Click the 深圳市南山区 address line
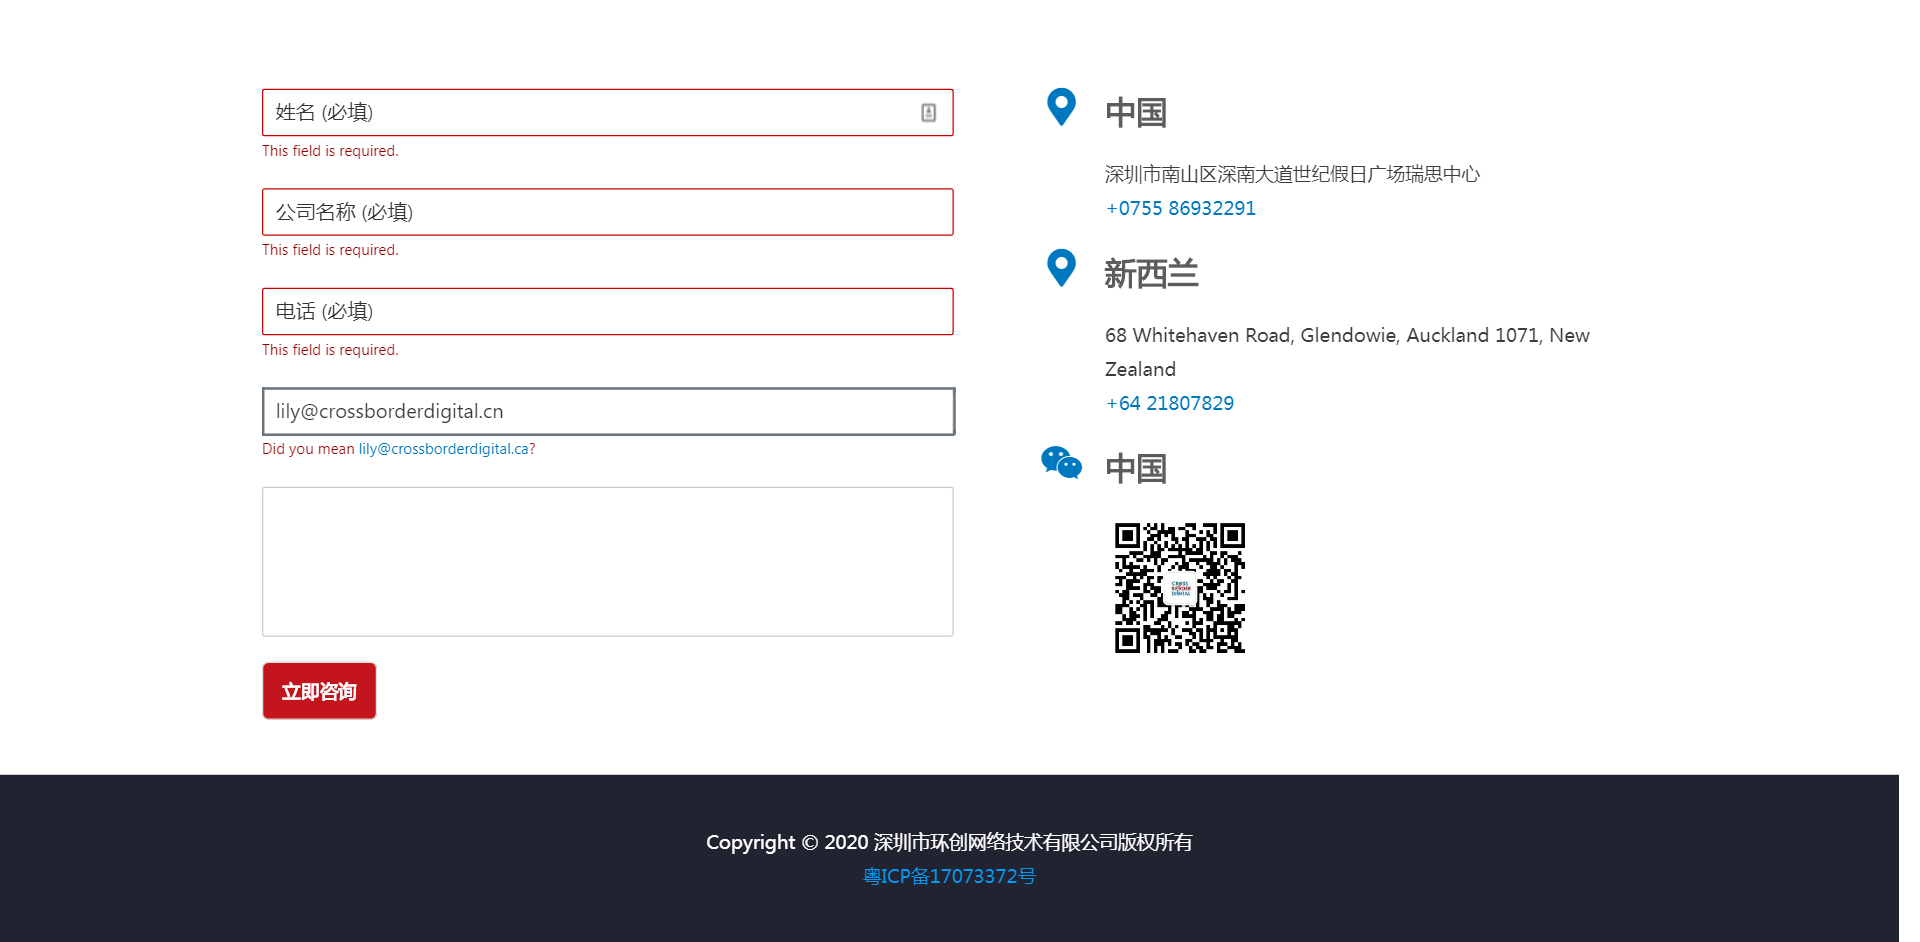 coord(1291,175)
